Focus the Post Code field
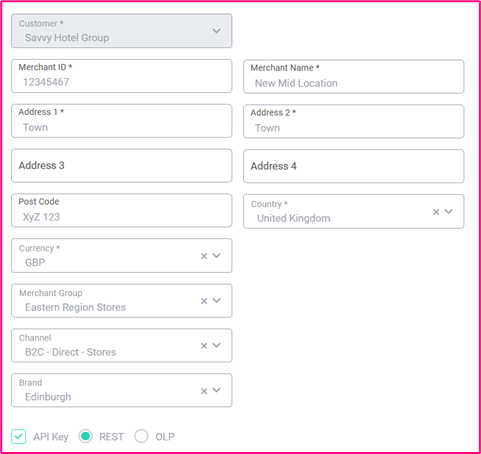The image size is (481, 454). coord(121,211)
